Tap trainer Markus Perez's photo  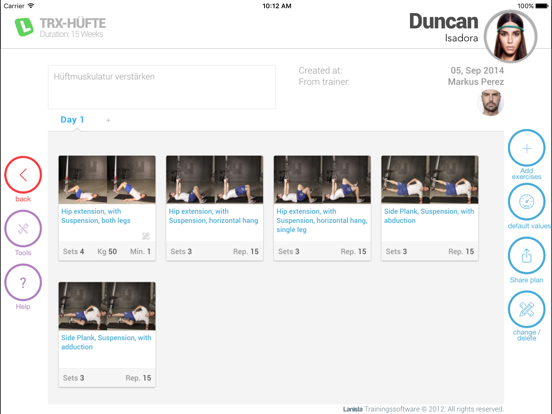[x=491, y=102]
